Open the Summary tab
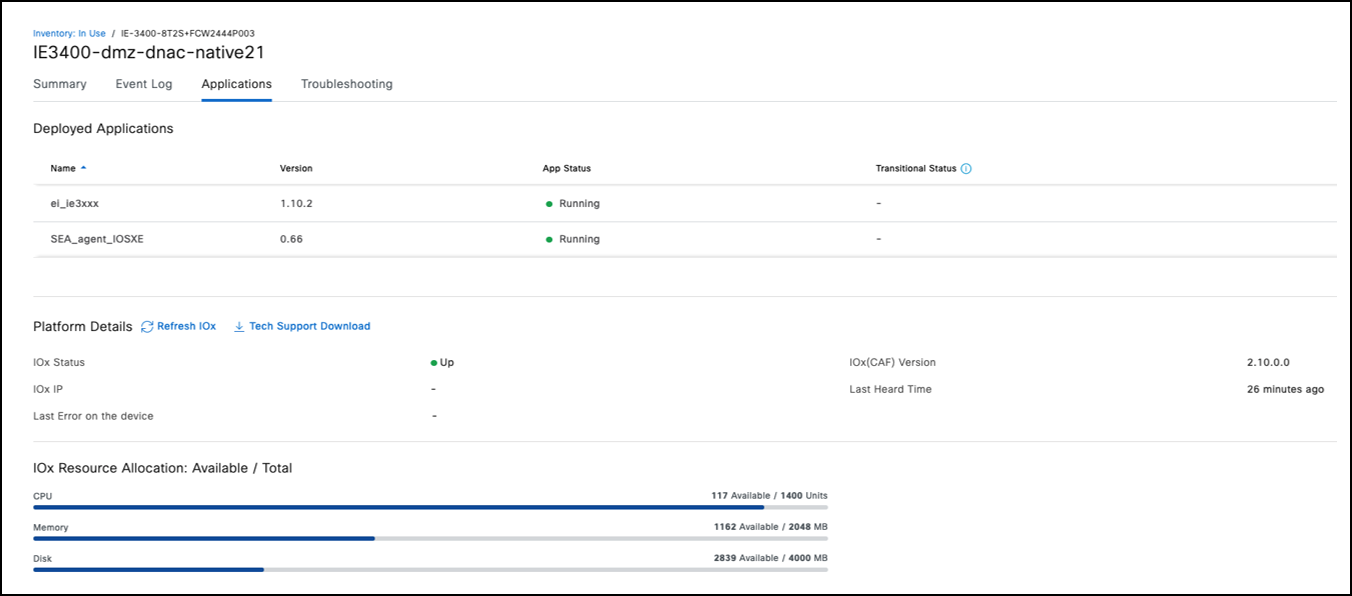Image resolution: width=1352 pixels, height=596 pixels. tap(60, 84)
